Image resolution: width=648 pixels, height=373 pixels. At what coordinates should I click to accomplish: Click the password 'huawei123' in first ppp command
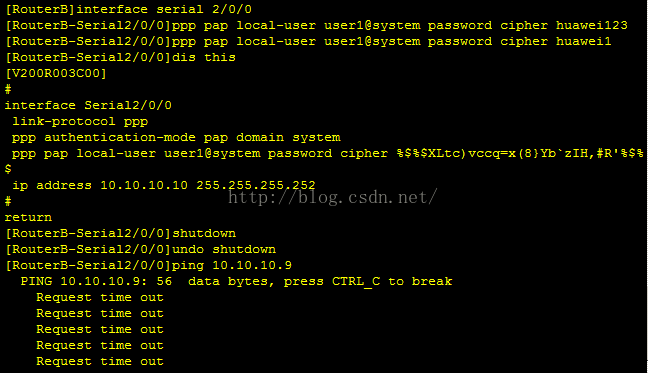(591, 25)
